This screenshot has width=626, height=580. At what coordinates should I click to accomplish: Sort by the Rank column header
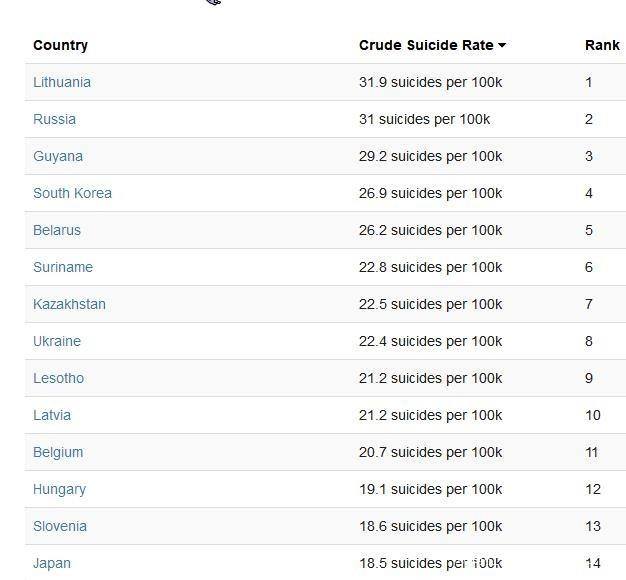pos(602,45)
